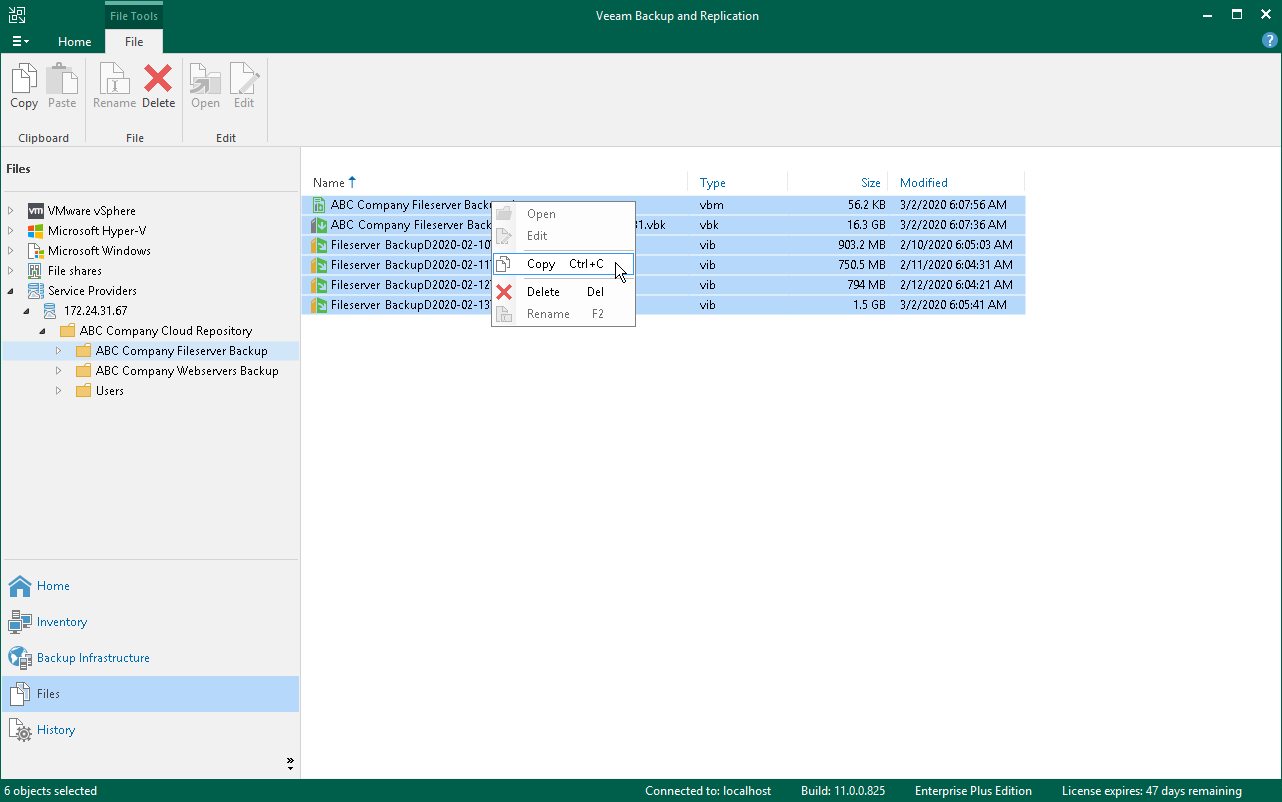The image size is (1282, 802).
Task: Click Connected to: localhost status text
Action: pos(708,791)
